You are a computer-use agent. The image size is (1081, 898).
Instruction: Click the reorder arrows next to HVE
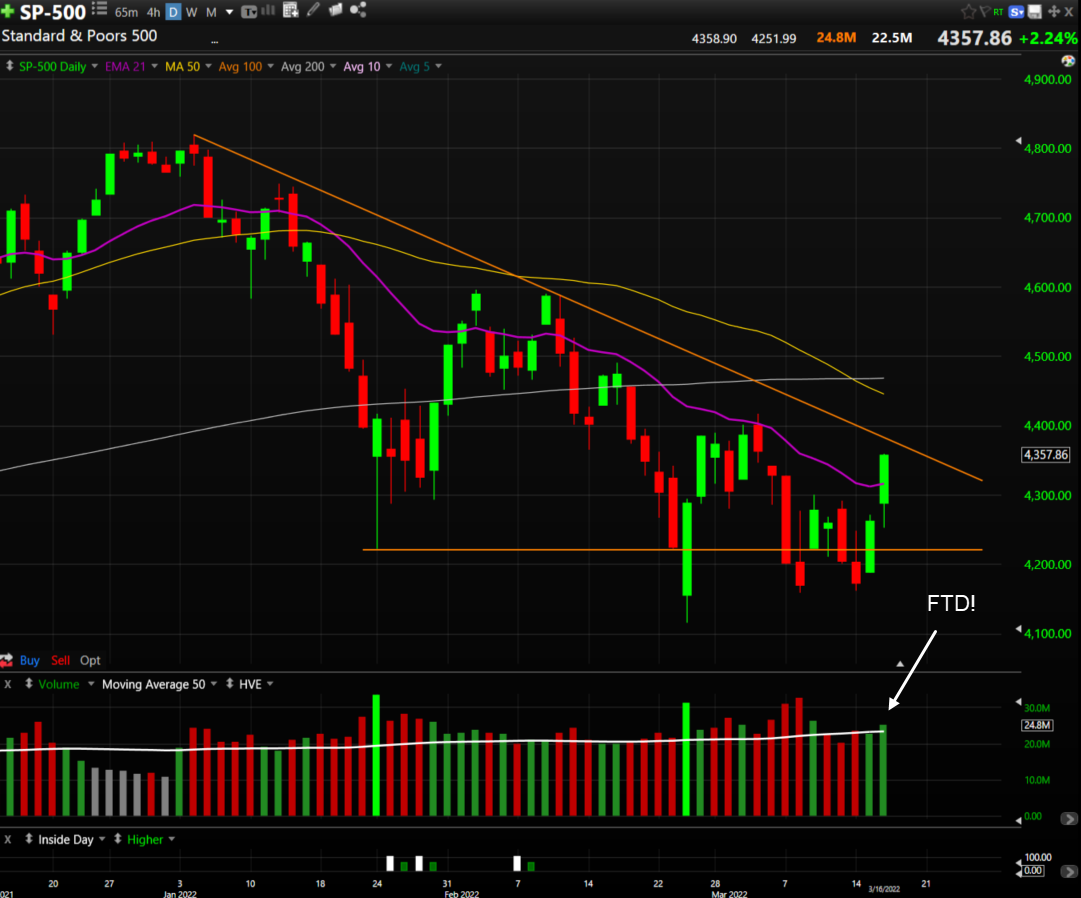[x=230, y=684]
